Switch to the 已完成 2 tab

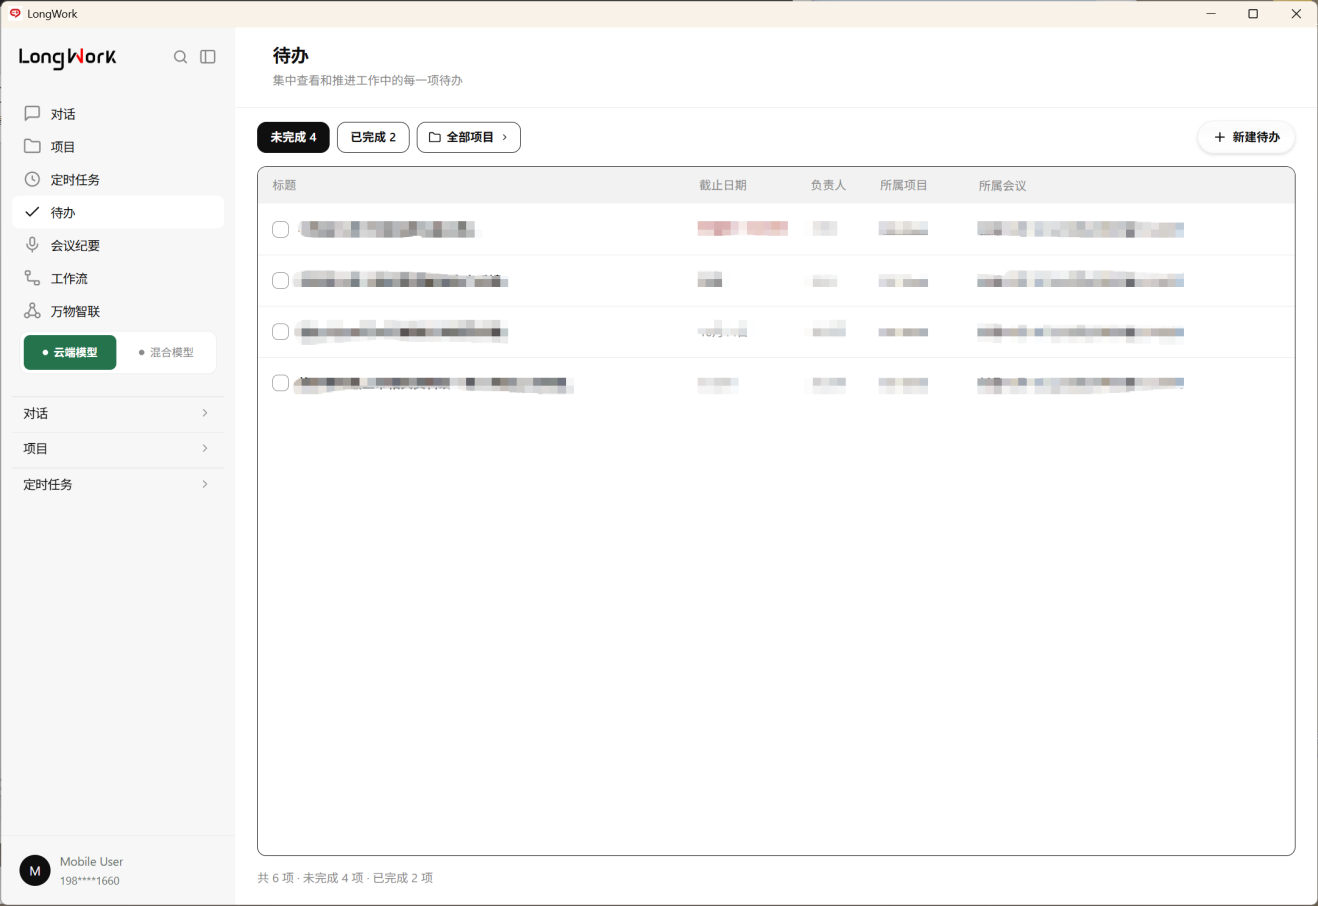pos(373,137)
